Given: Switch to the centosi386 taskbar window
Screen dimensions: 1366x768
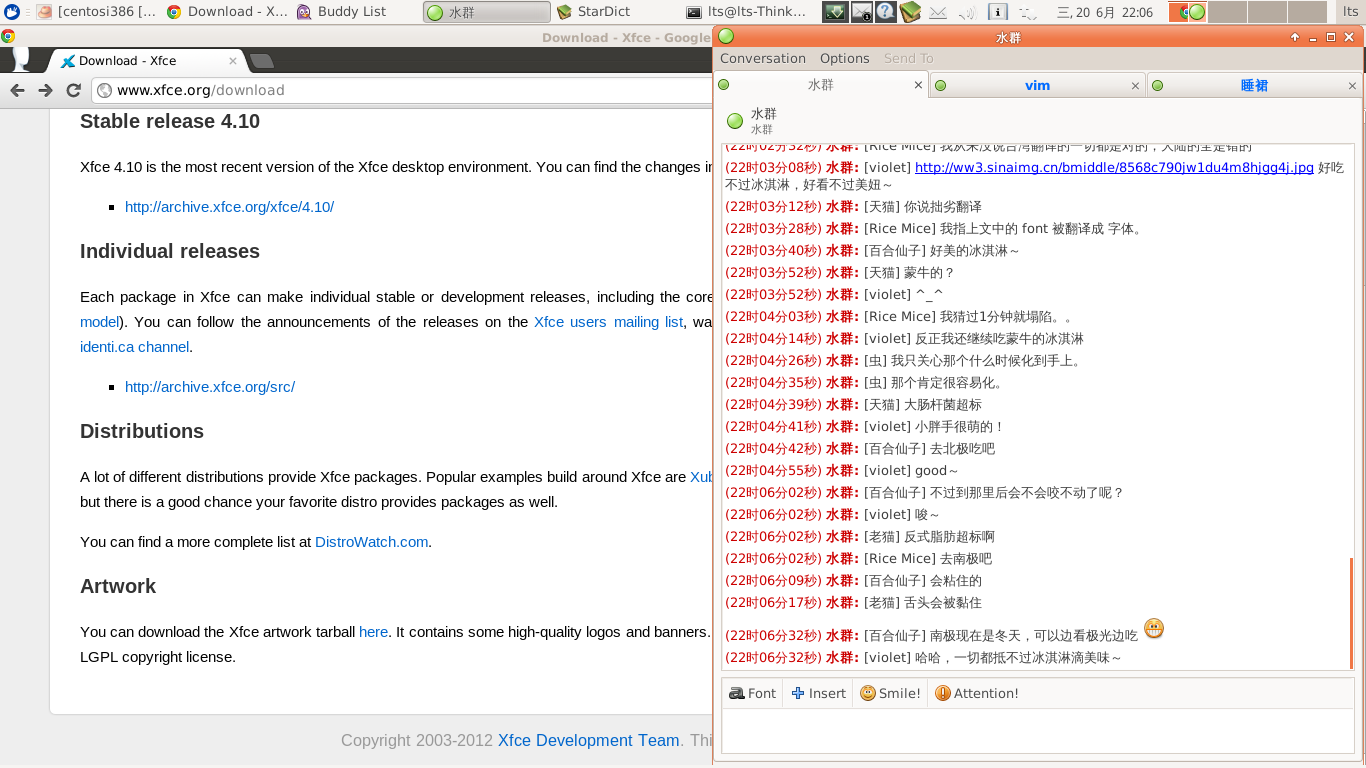Looking at the screenshot, I should [97, 12].
